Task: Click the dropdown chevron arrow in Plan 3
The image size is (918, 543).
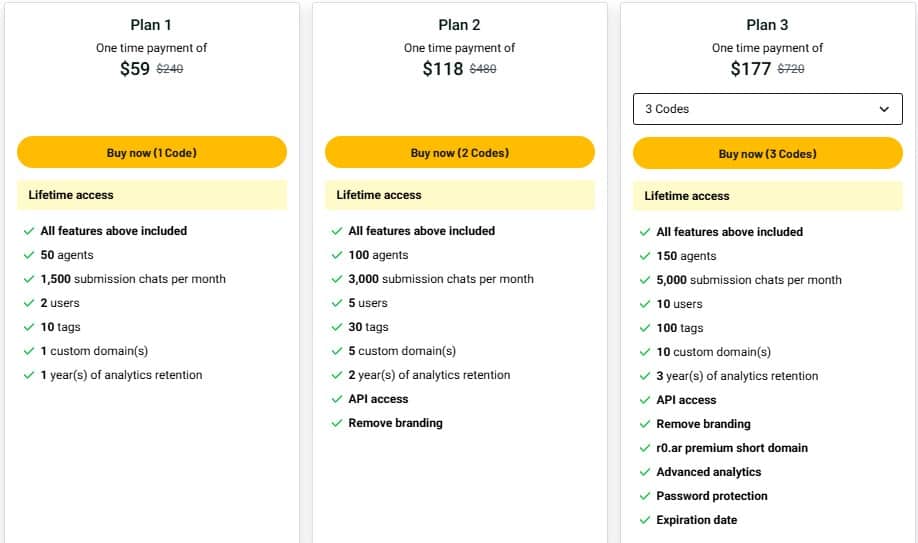Action: click(884, 109)
